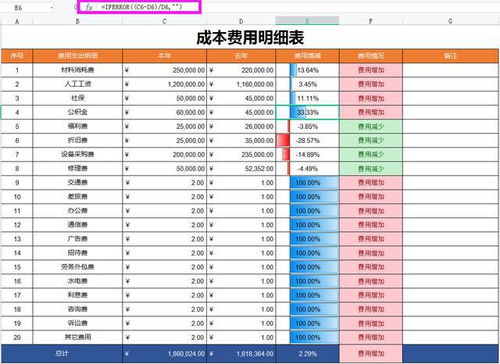Click the 费用支出明细 header cell
The width and height of the screenshot is (500, 364).
click(78, 56)
